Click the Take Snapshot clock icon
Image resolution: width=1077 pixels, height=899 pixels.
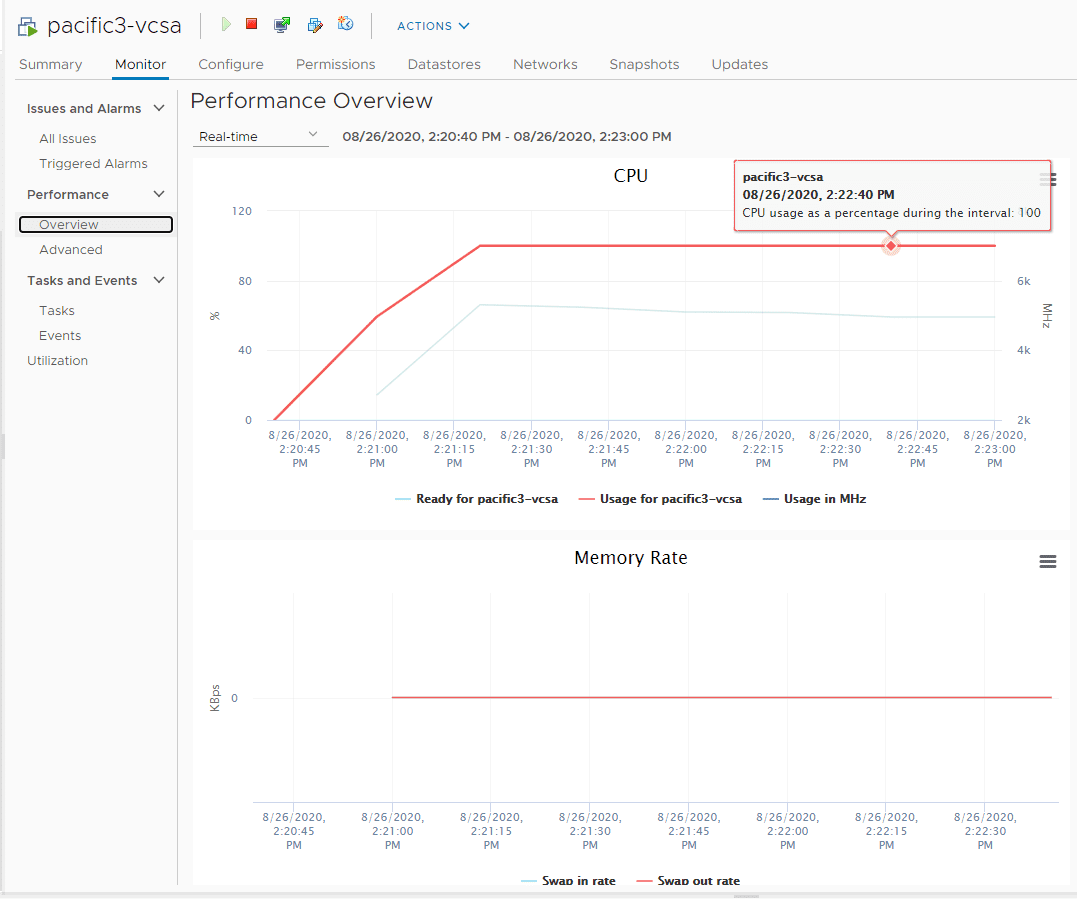click(x=346, y=24)
